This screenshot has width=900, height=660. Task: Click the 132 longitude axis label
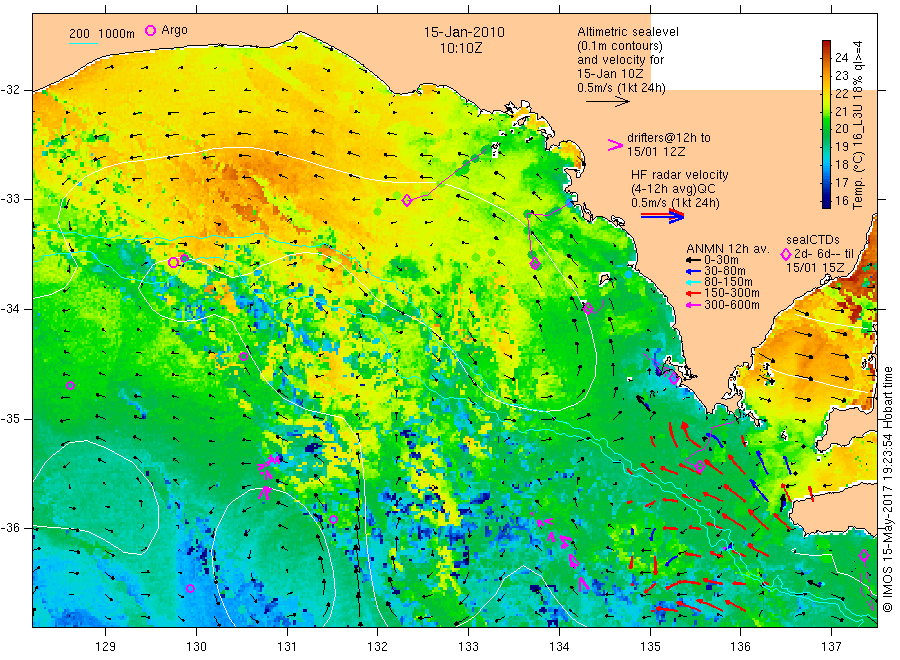tap(378, 647)
